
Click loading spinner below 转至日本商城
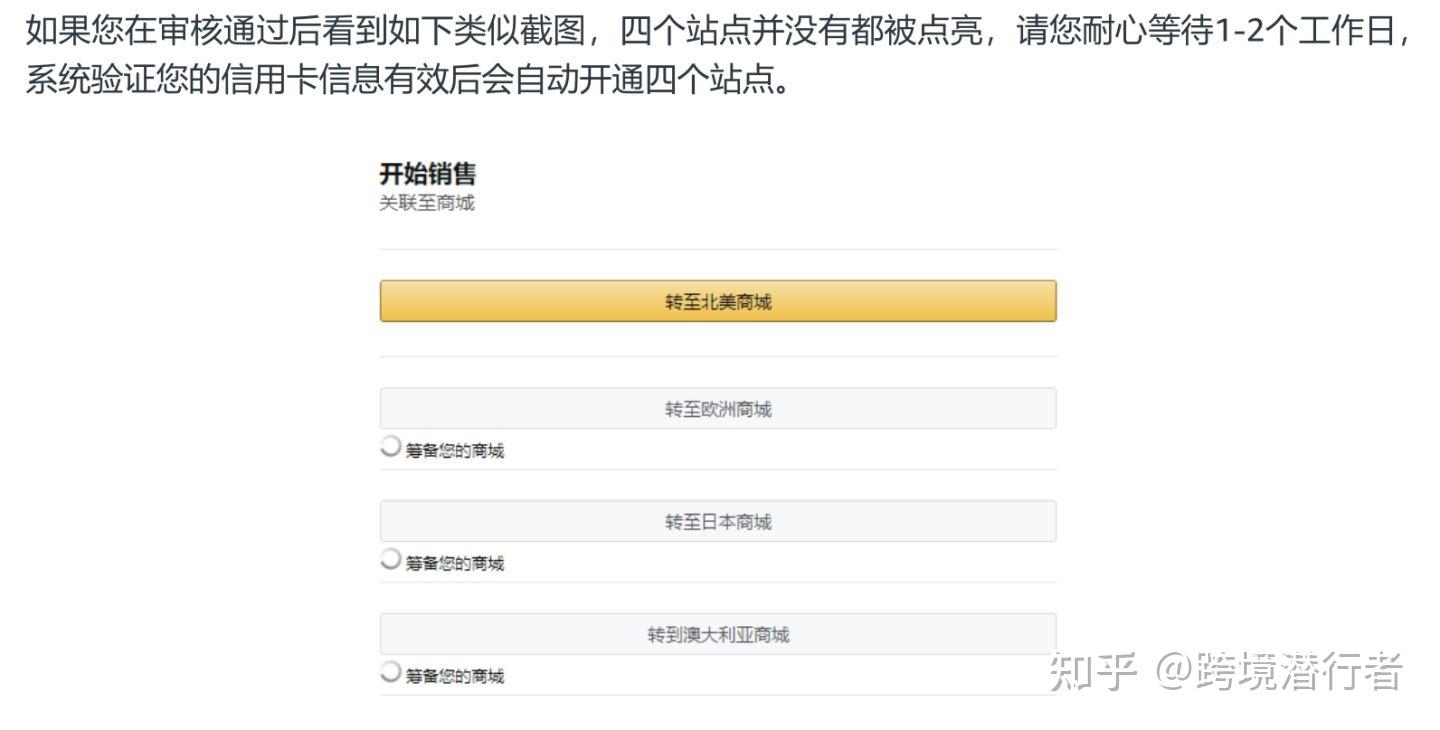[x=391, y=560]
